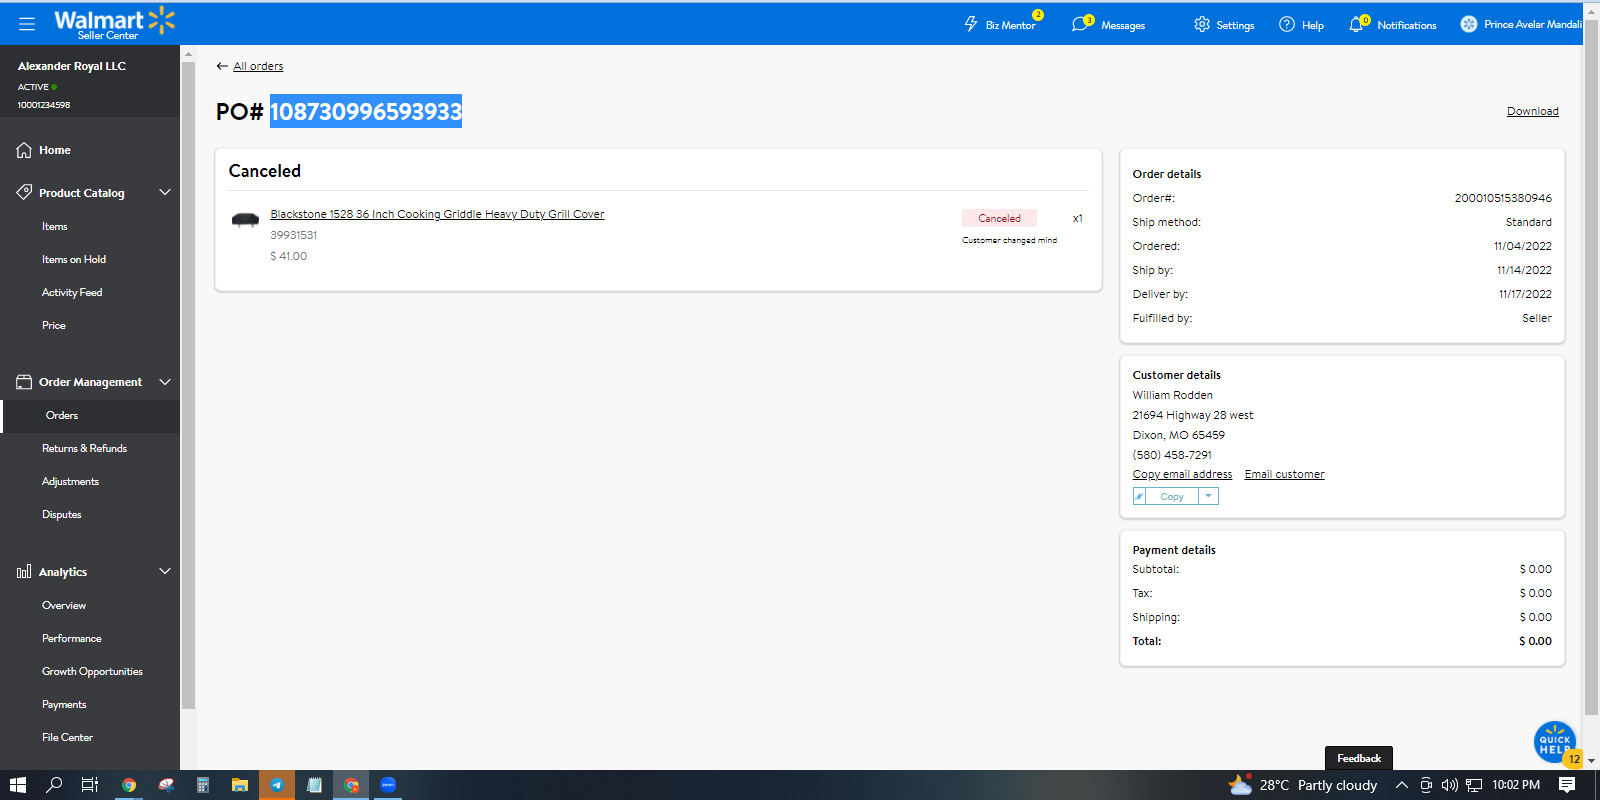Click the Canceled status badge

[999, 218]
